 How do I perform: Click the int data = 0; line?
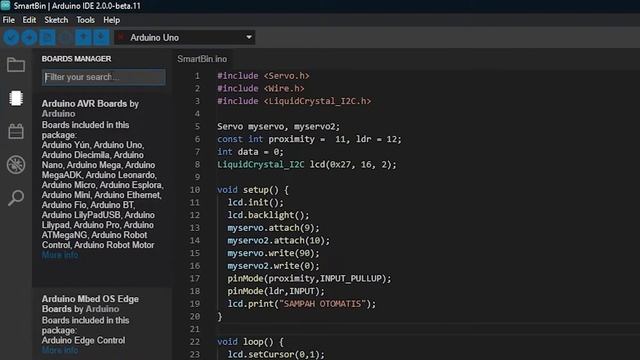(250, 151)
